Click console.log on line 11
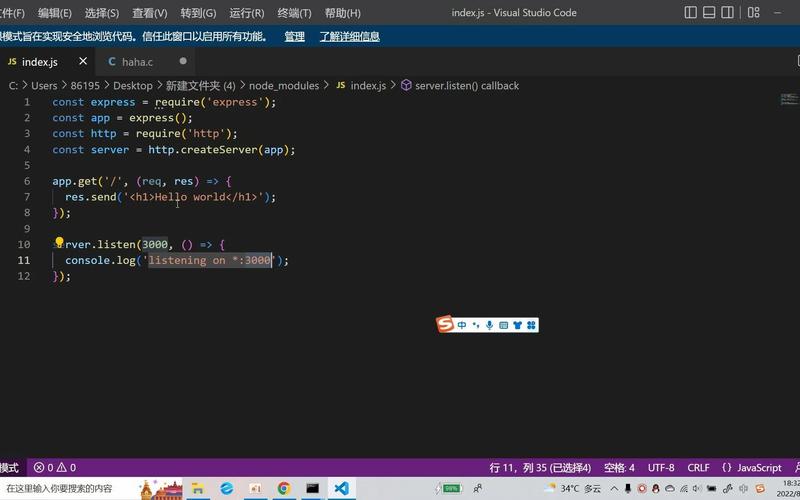This screenshot has width=800, height=500. 100,260
